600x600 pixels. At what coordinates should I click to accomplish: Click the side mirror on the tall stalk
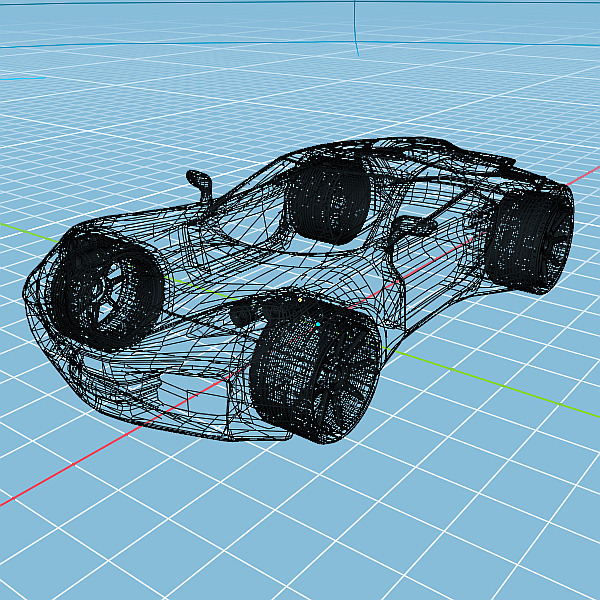pos(201,186)
